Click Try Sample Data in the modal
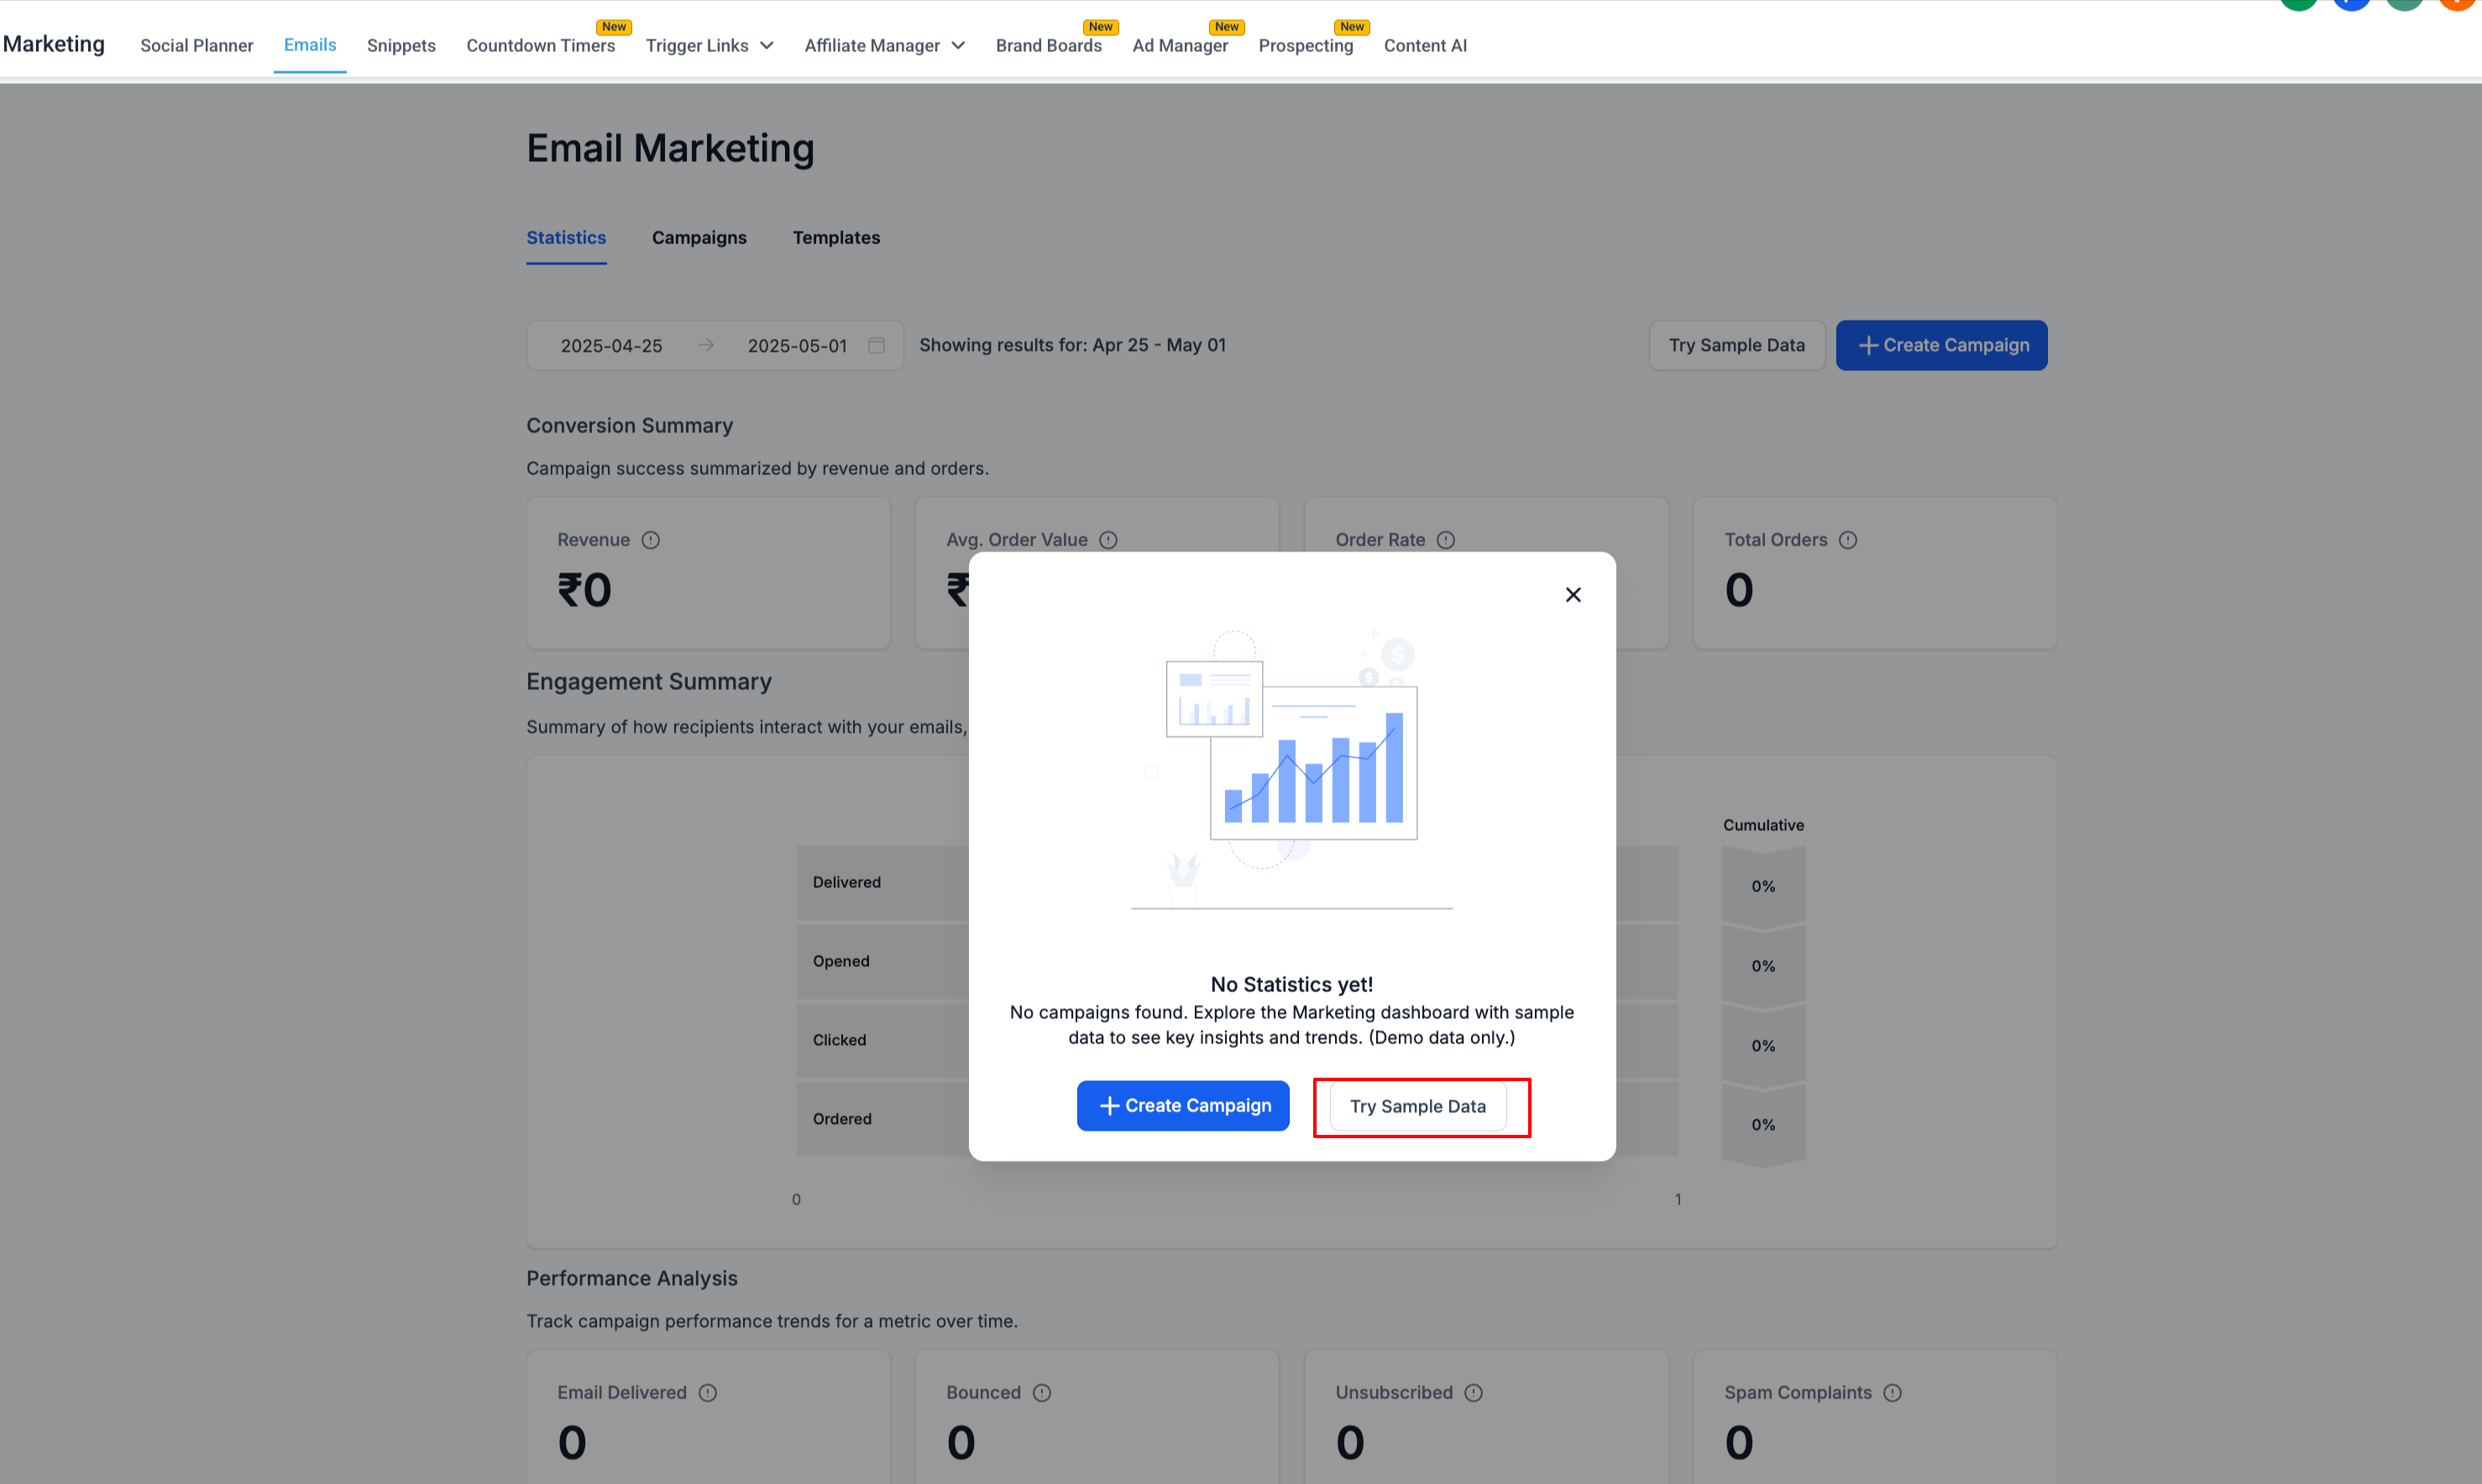 tap(1417, 1106)
